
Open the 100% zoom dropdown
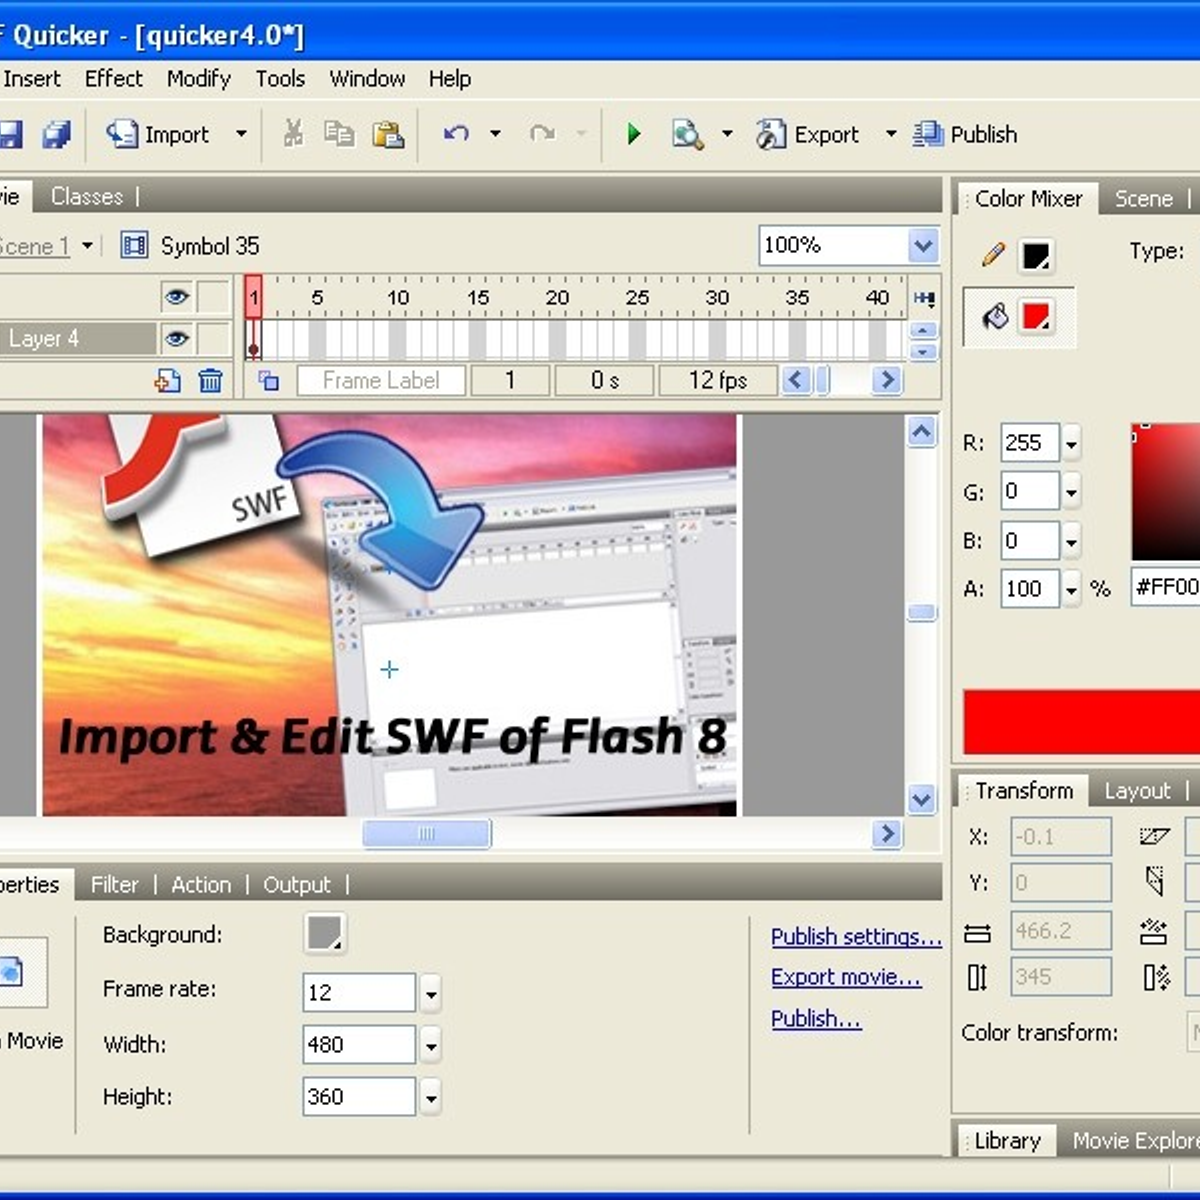click(x=923, y=245)
